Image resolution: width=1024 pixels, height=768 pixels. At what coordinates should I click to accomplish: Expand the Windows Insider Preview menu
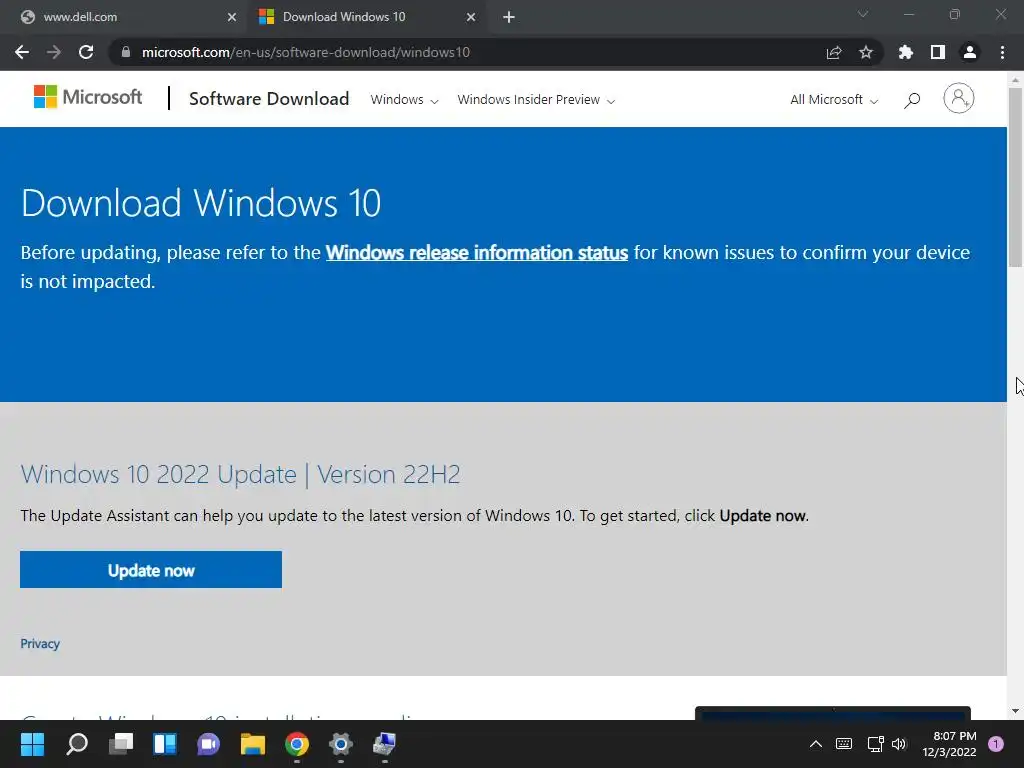click(536, 99)
